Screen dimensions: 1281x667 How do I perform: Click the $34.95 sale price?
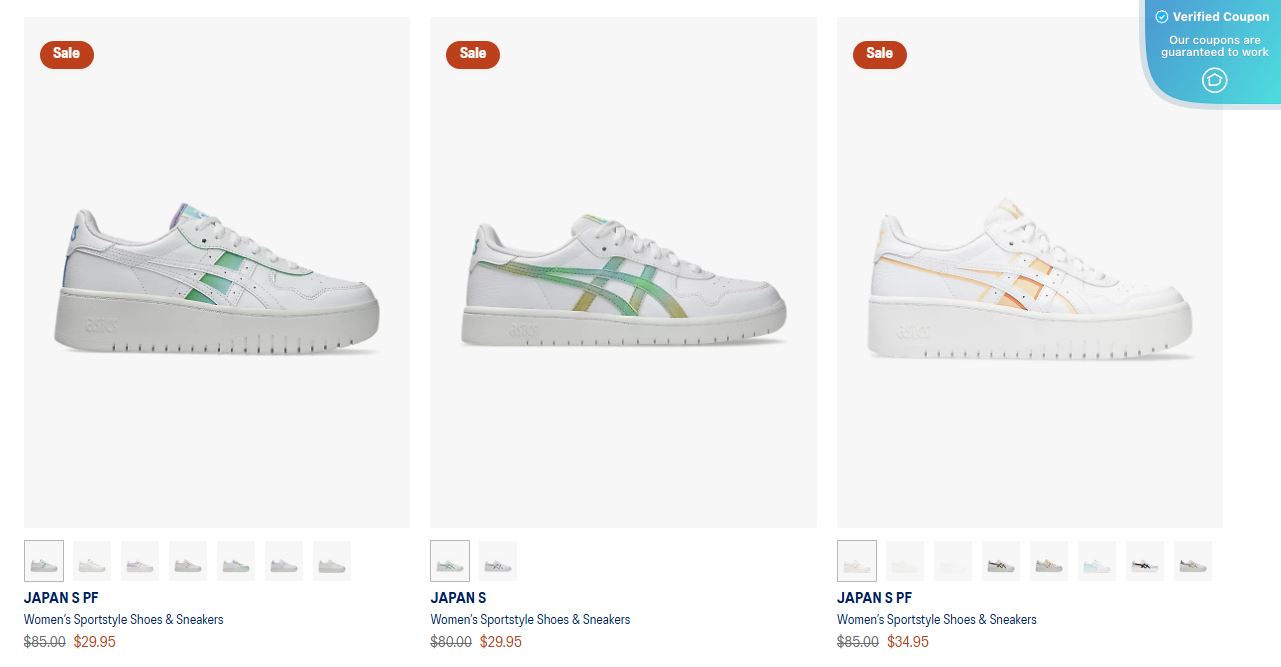point(908,642)
